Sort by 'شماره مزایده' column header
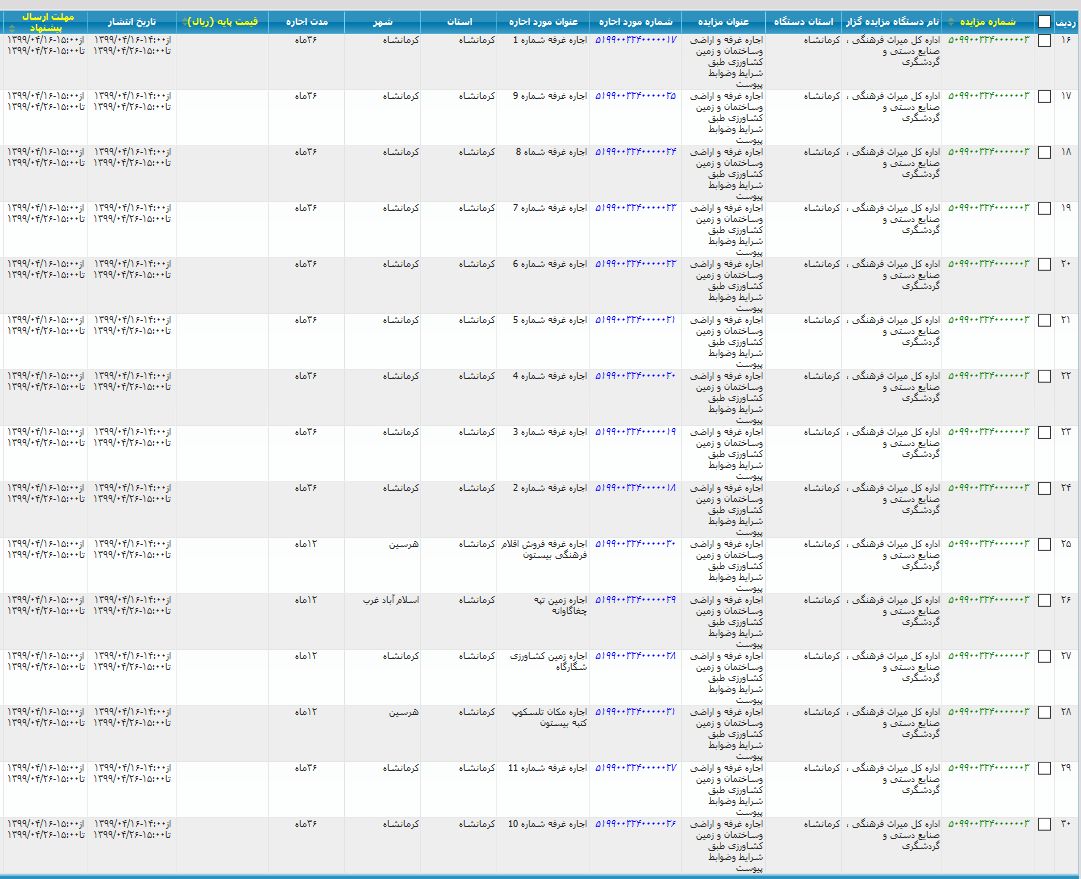 [988, 21]
